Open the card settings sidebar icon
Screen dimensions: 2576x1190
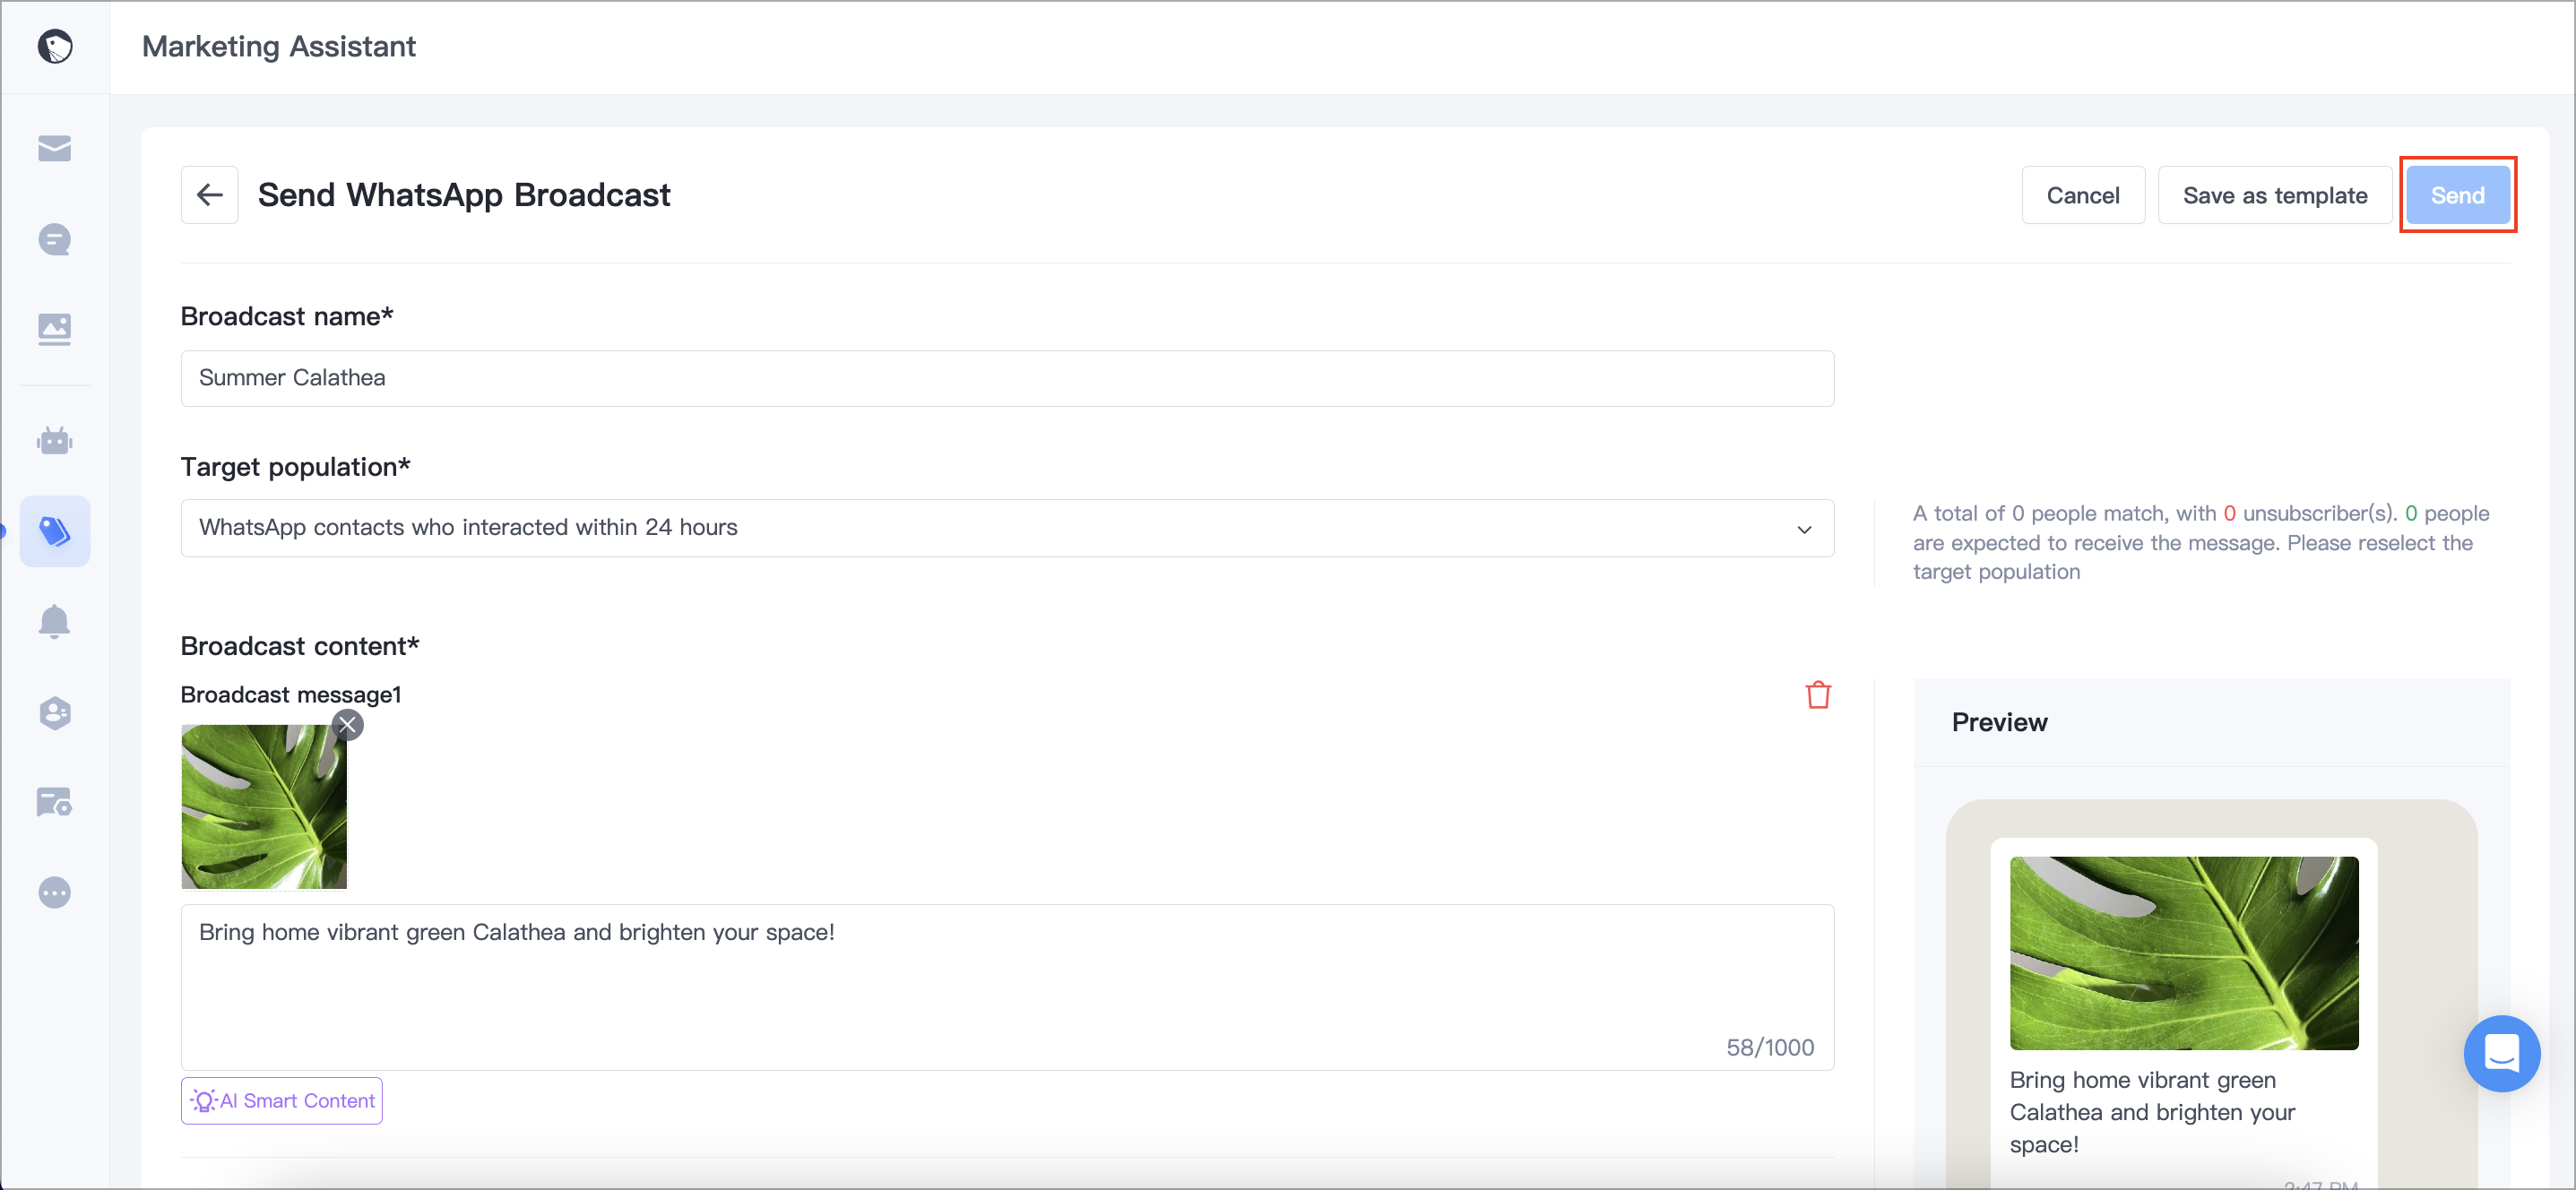point(55,802)
